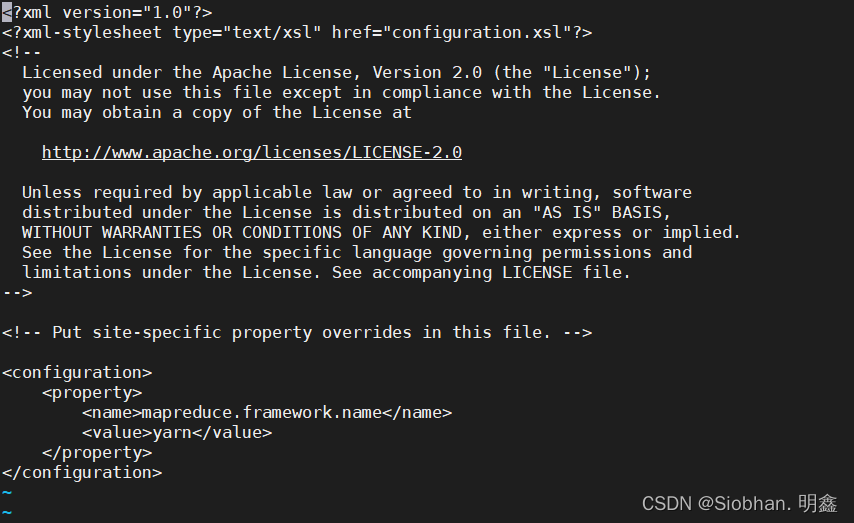Click the closing configuration tag
The image size is (854, 523).
pos(82,472)
